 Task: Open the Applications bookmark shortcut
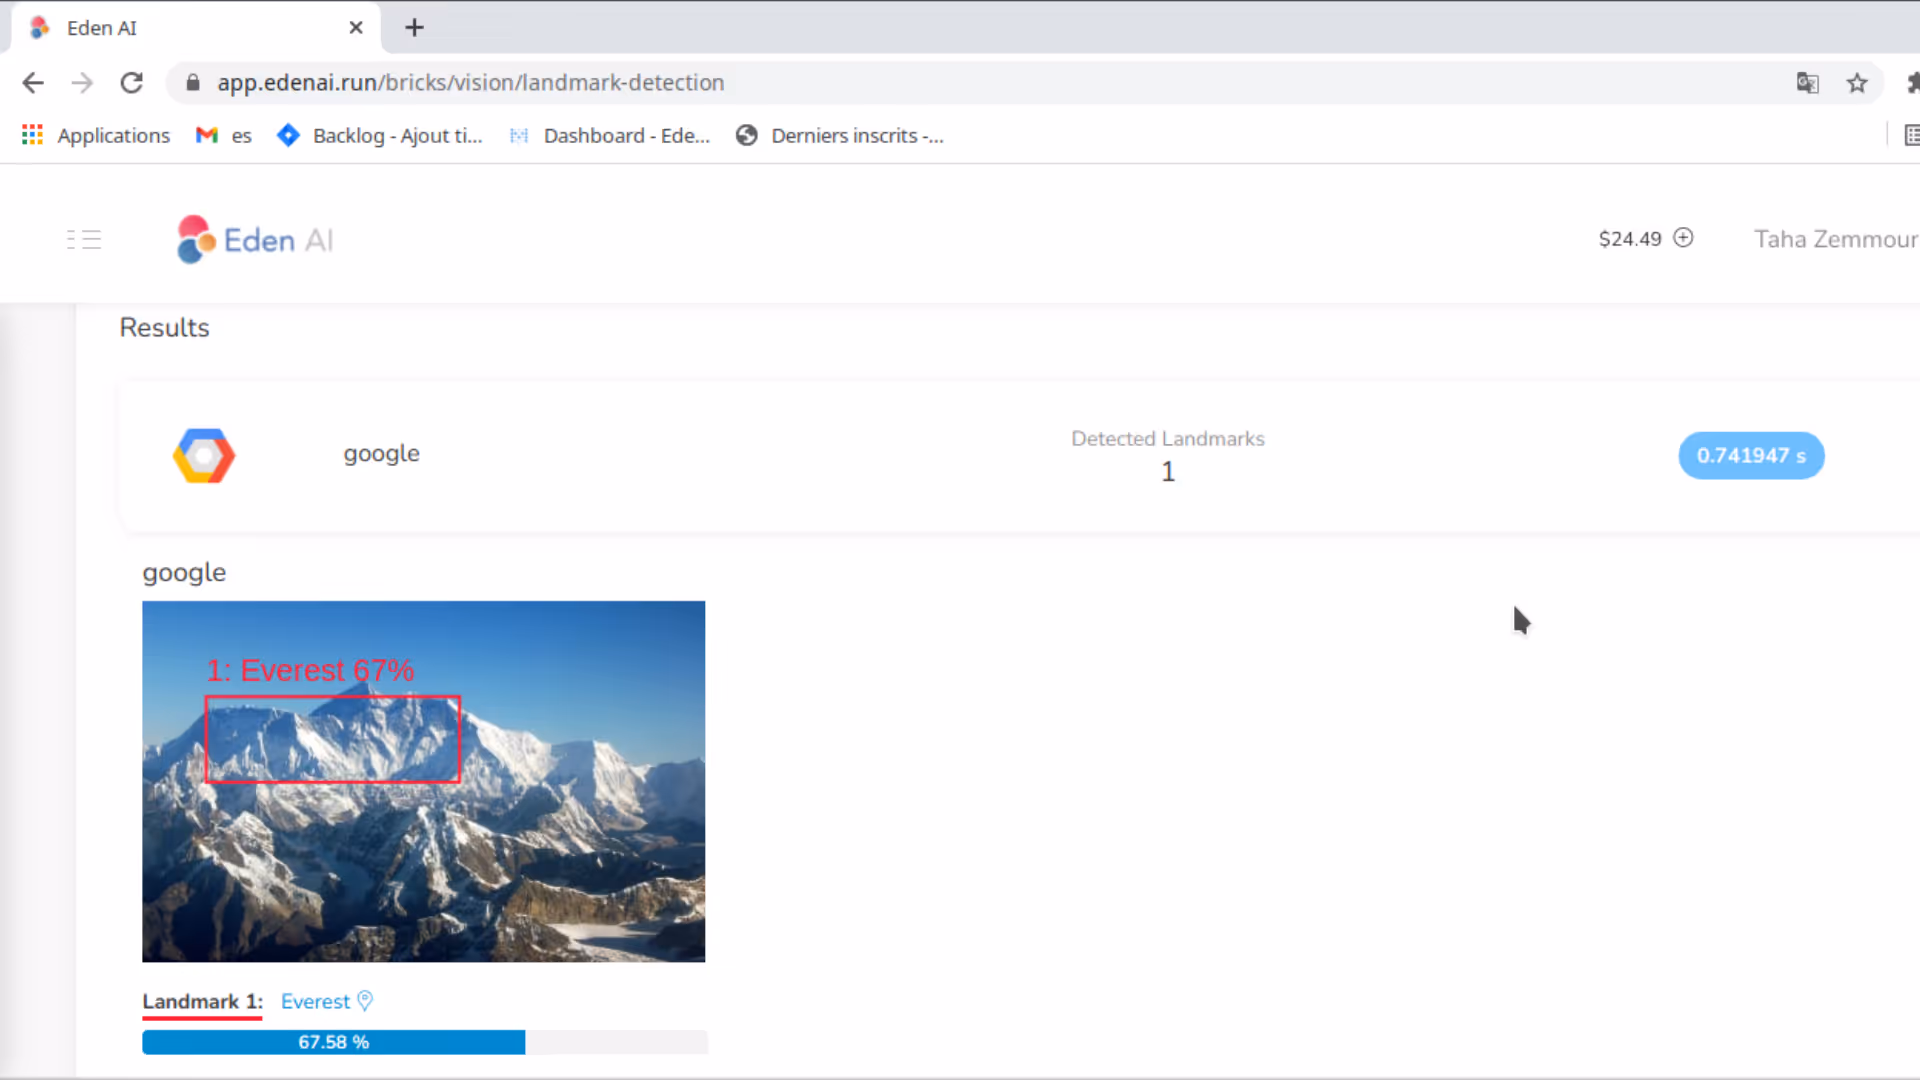(96, 135)
